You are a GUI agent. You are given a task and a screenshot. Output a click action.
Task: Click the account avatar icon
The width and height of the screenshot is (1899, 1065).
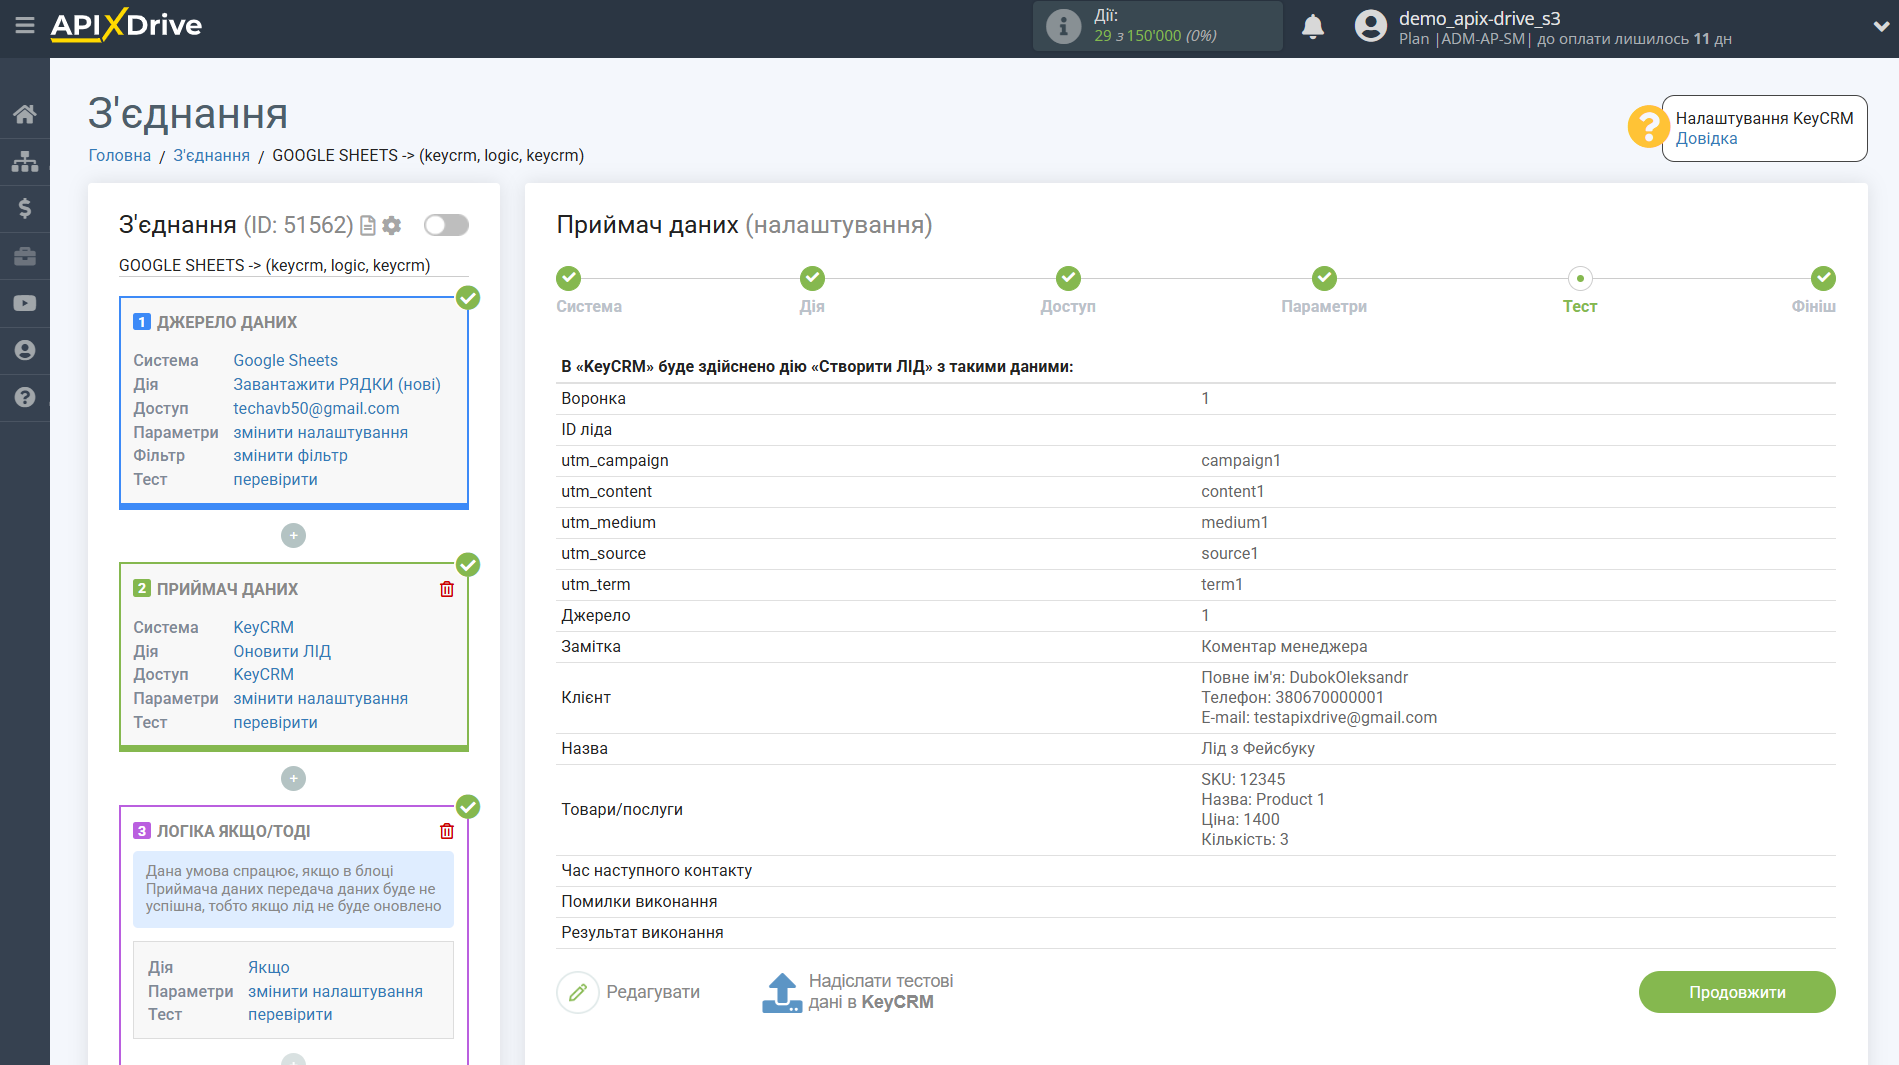click(x=1371, y=26)
